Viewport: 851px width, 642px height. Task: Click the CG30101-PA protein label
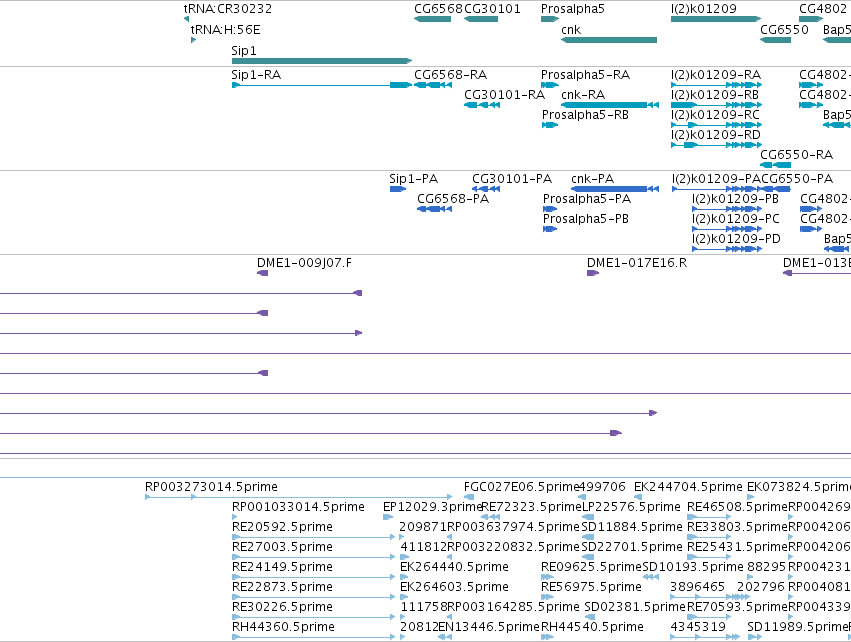coord(512,179)
